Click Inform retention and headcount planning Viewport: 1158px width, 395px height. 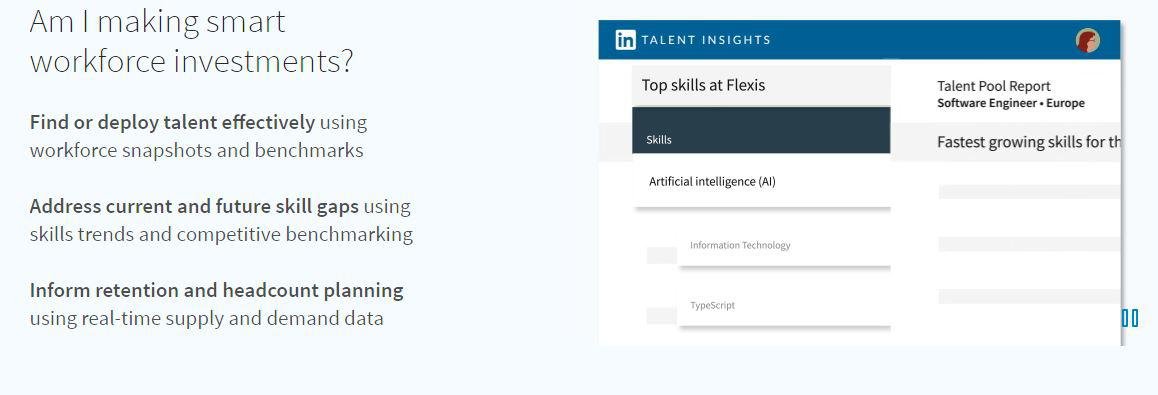(x=216, y=290)
